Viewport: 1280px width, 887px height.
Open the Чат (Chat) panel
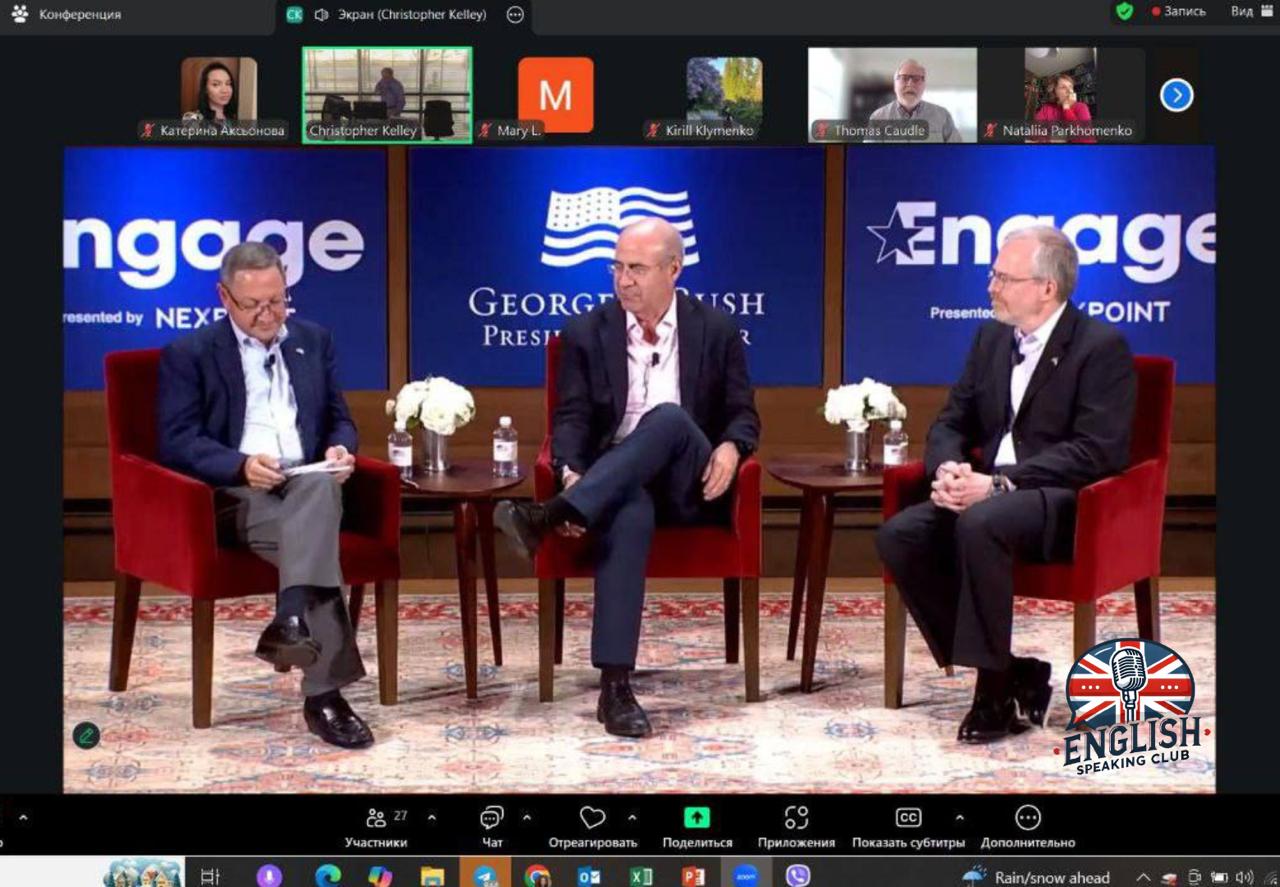[492, 819]
